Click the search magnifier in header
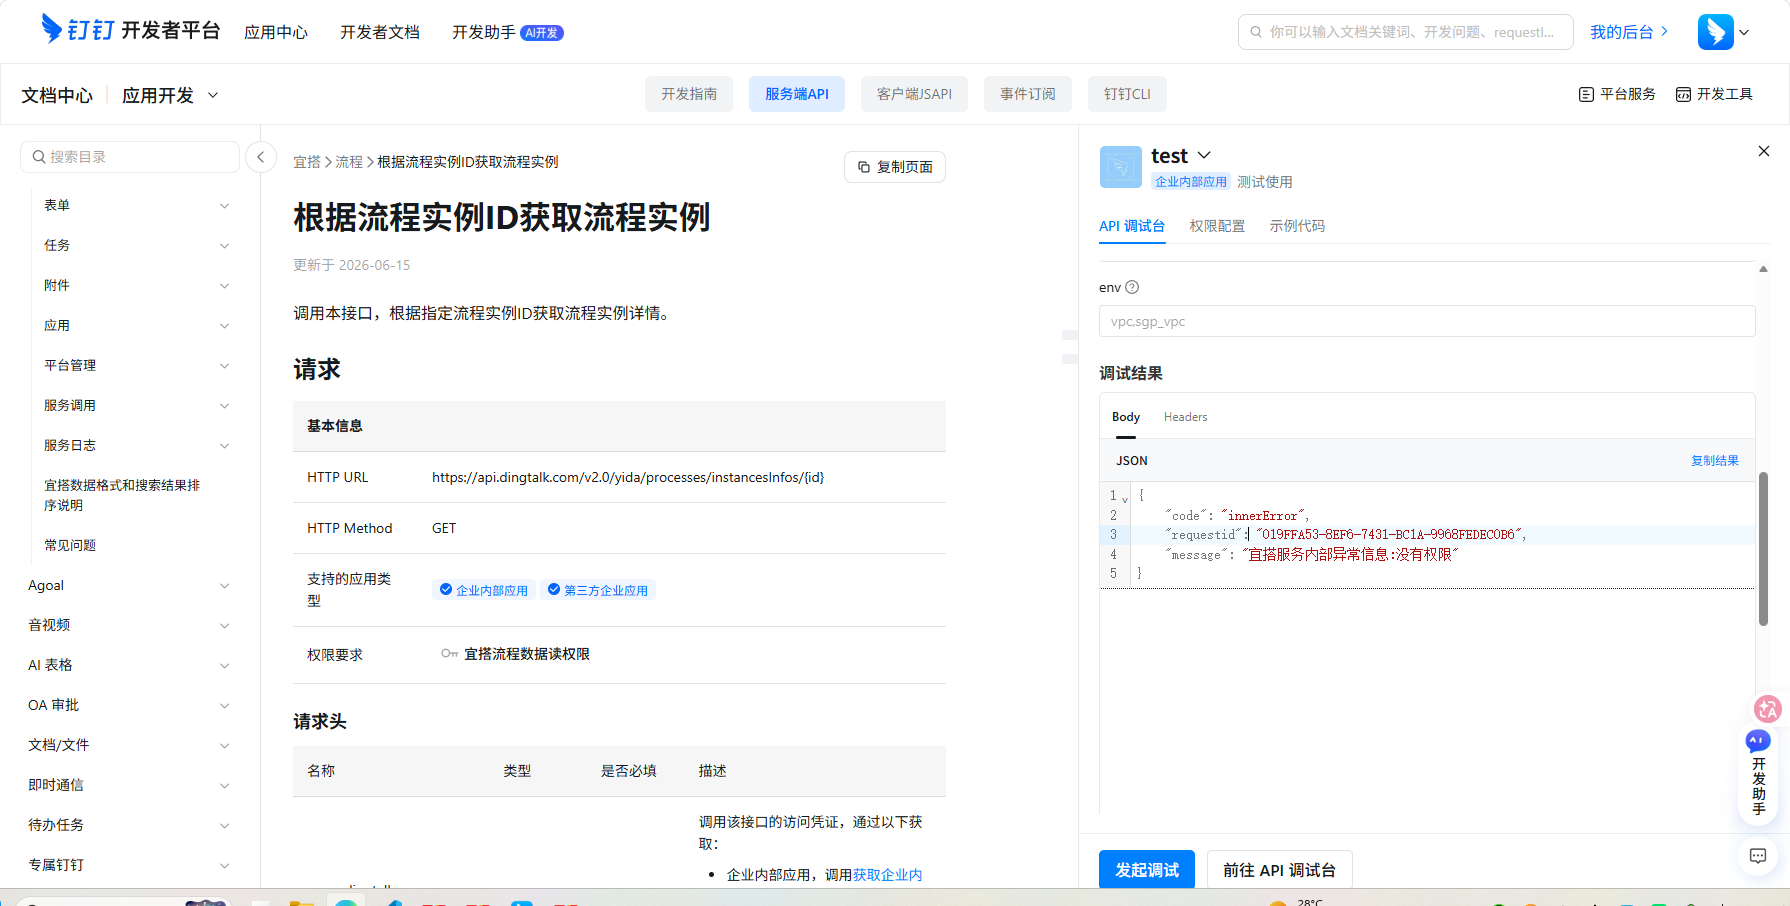Image resolution: width=1790 pixels, height=906 pixels. 1256,32
